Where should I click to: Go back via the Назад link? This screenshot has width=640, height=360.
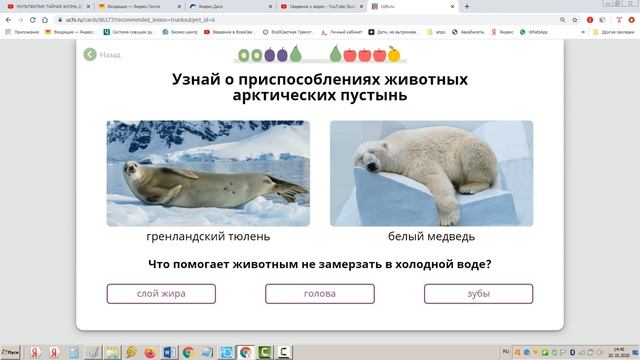tap(110, 55)
